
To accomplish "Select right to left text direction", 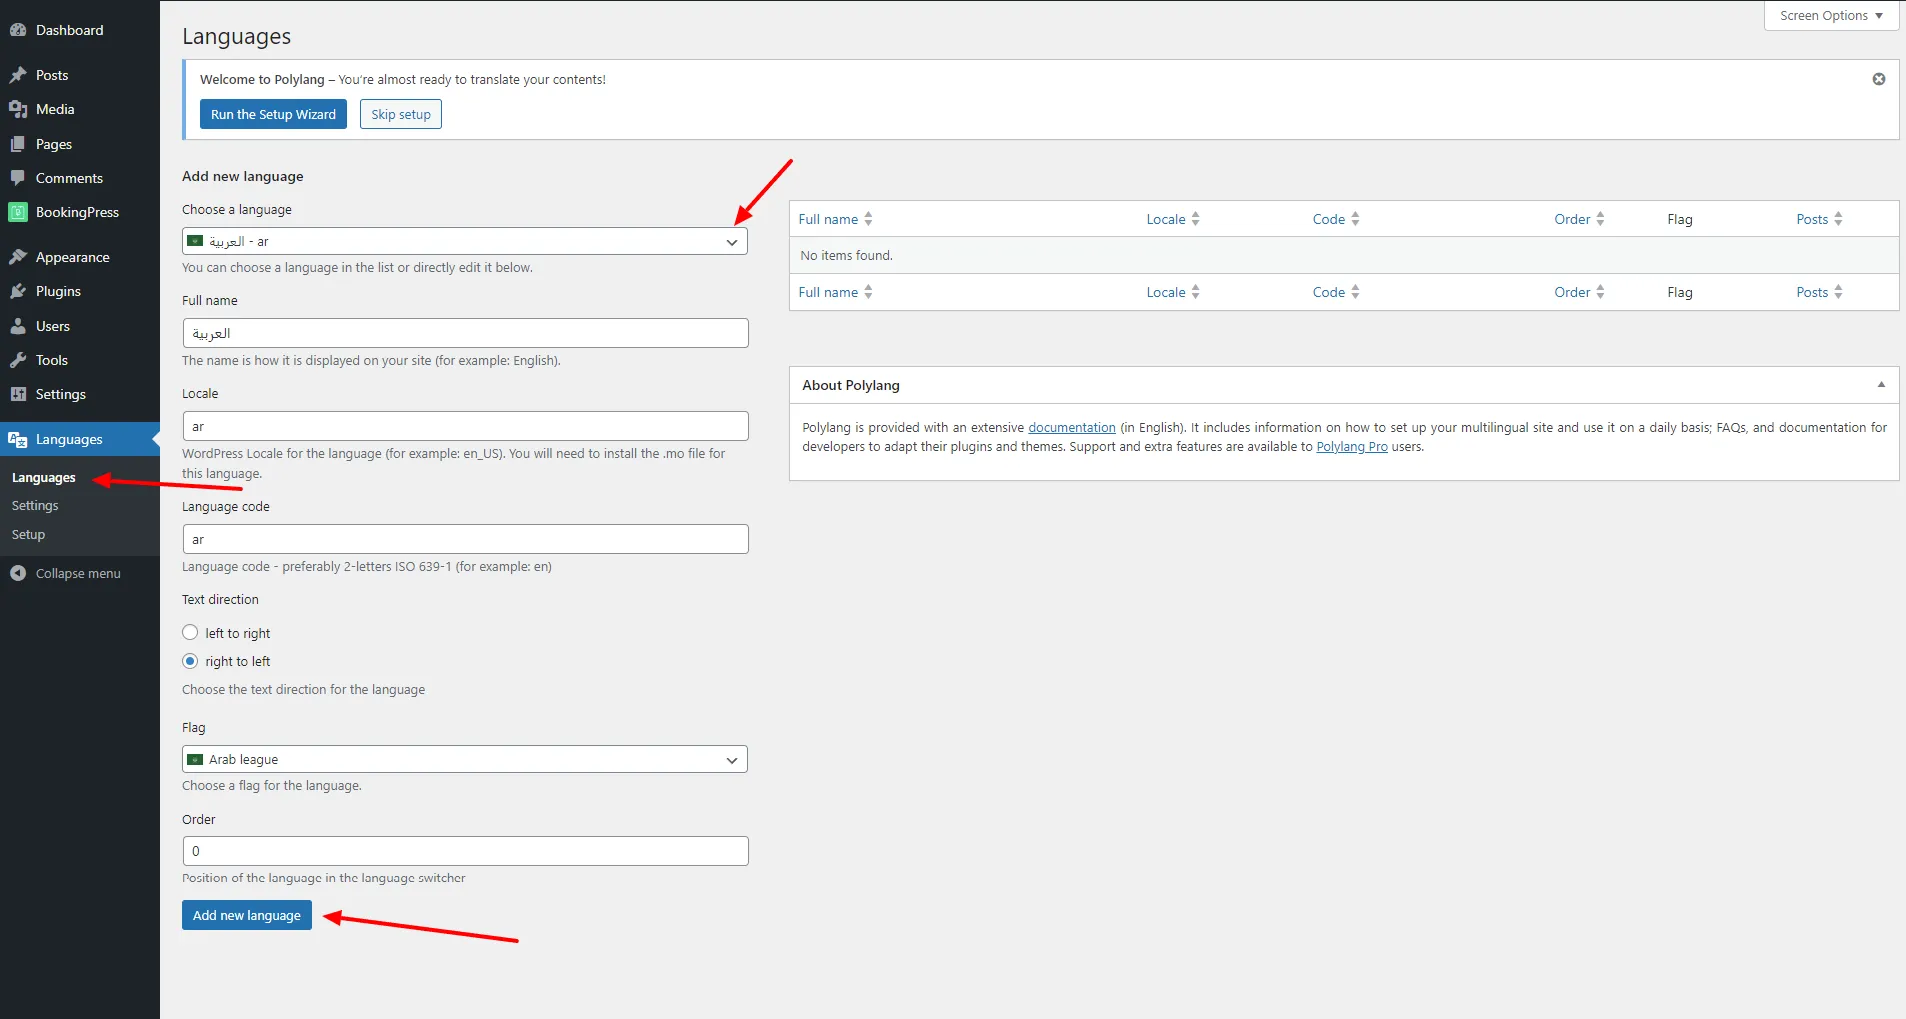I will click(190, 661).
